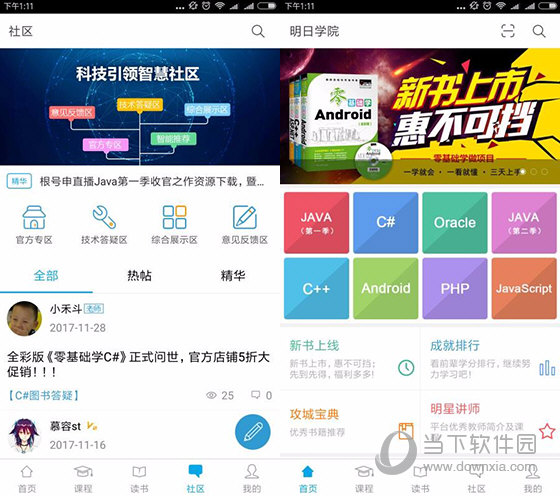Open 我的 in the community screen bottom bar
Screen dimensions: 560x496
tap(251, 479)
